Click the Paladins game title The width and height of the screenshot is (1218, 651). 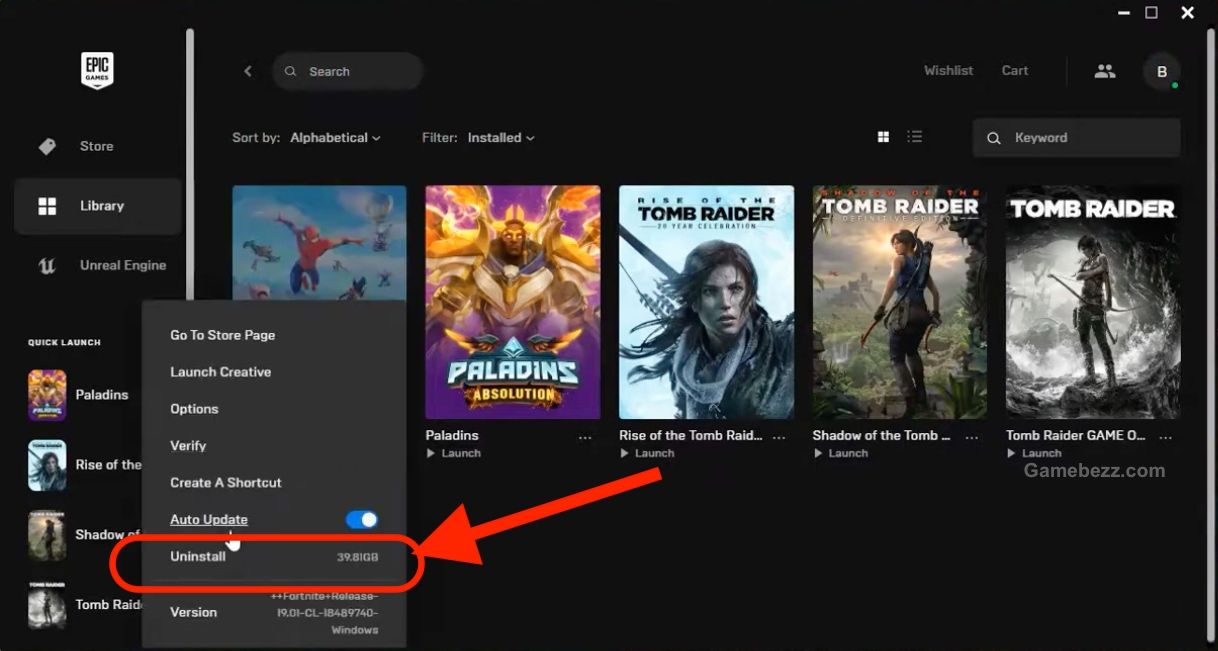point(452,436)
